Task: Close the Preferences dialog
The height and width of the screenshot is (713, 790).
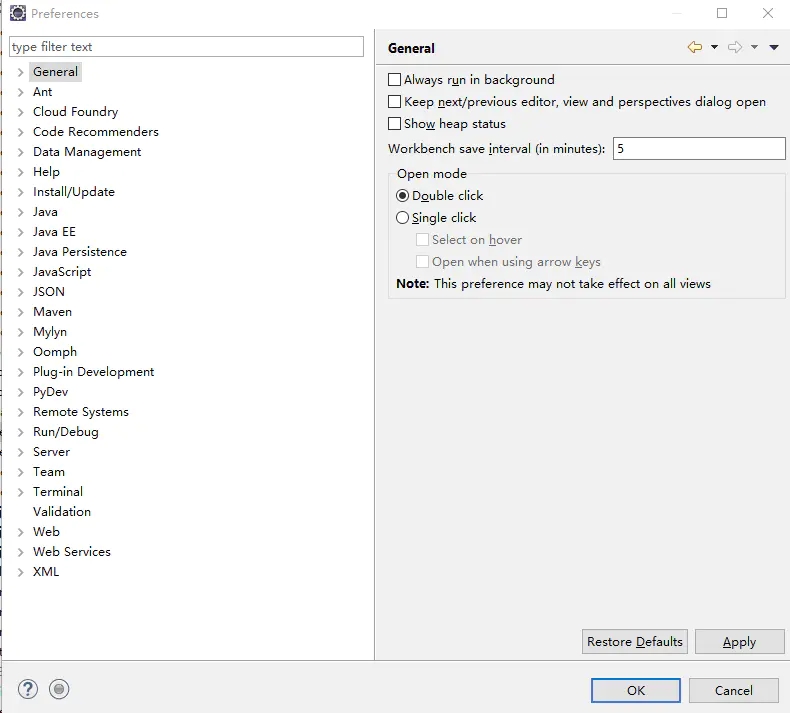Action: click(x=768, y=13)
